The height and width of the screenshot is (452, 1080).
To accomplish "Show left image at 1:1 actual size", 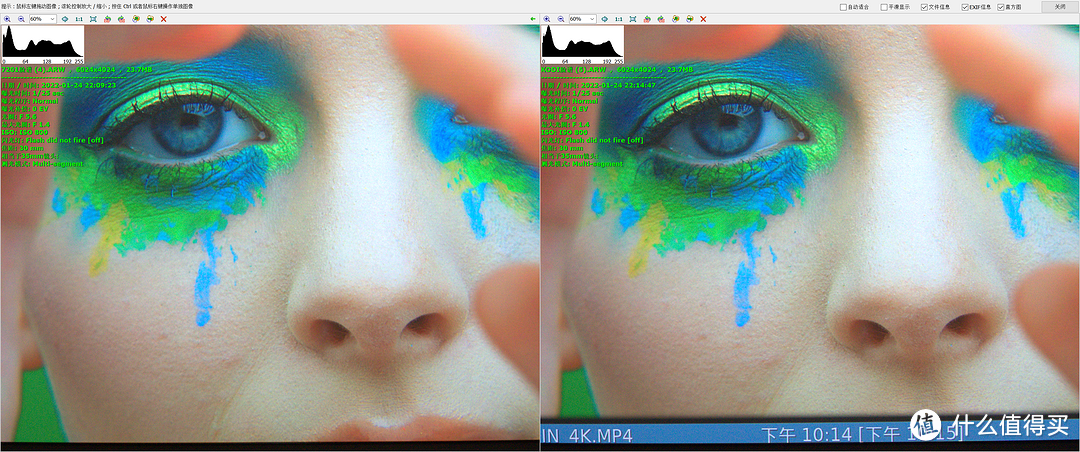I will pyautogui.click(x=79, y=19).
